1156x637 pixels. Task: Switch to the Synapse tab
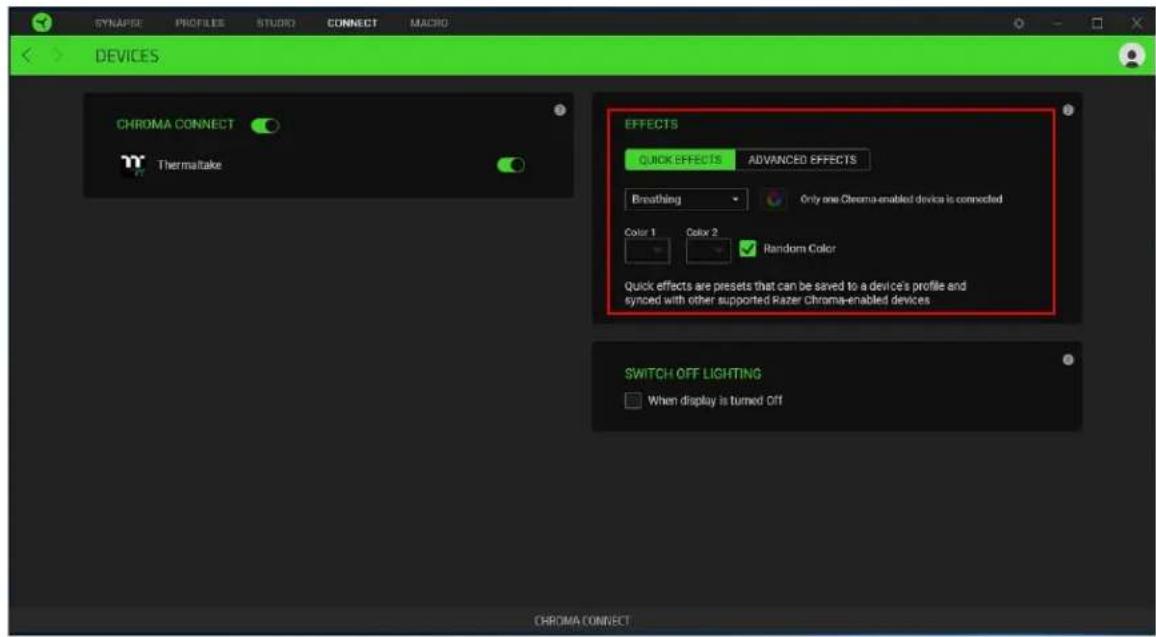(x=118, y=24)
